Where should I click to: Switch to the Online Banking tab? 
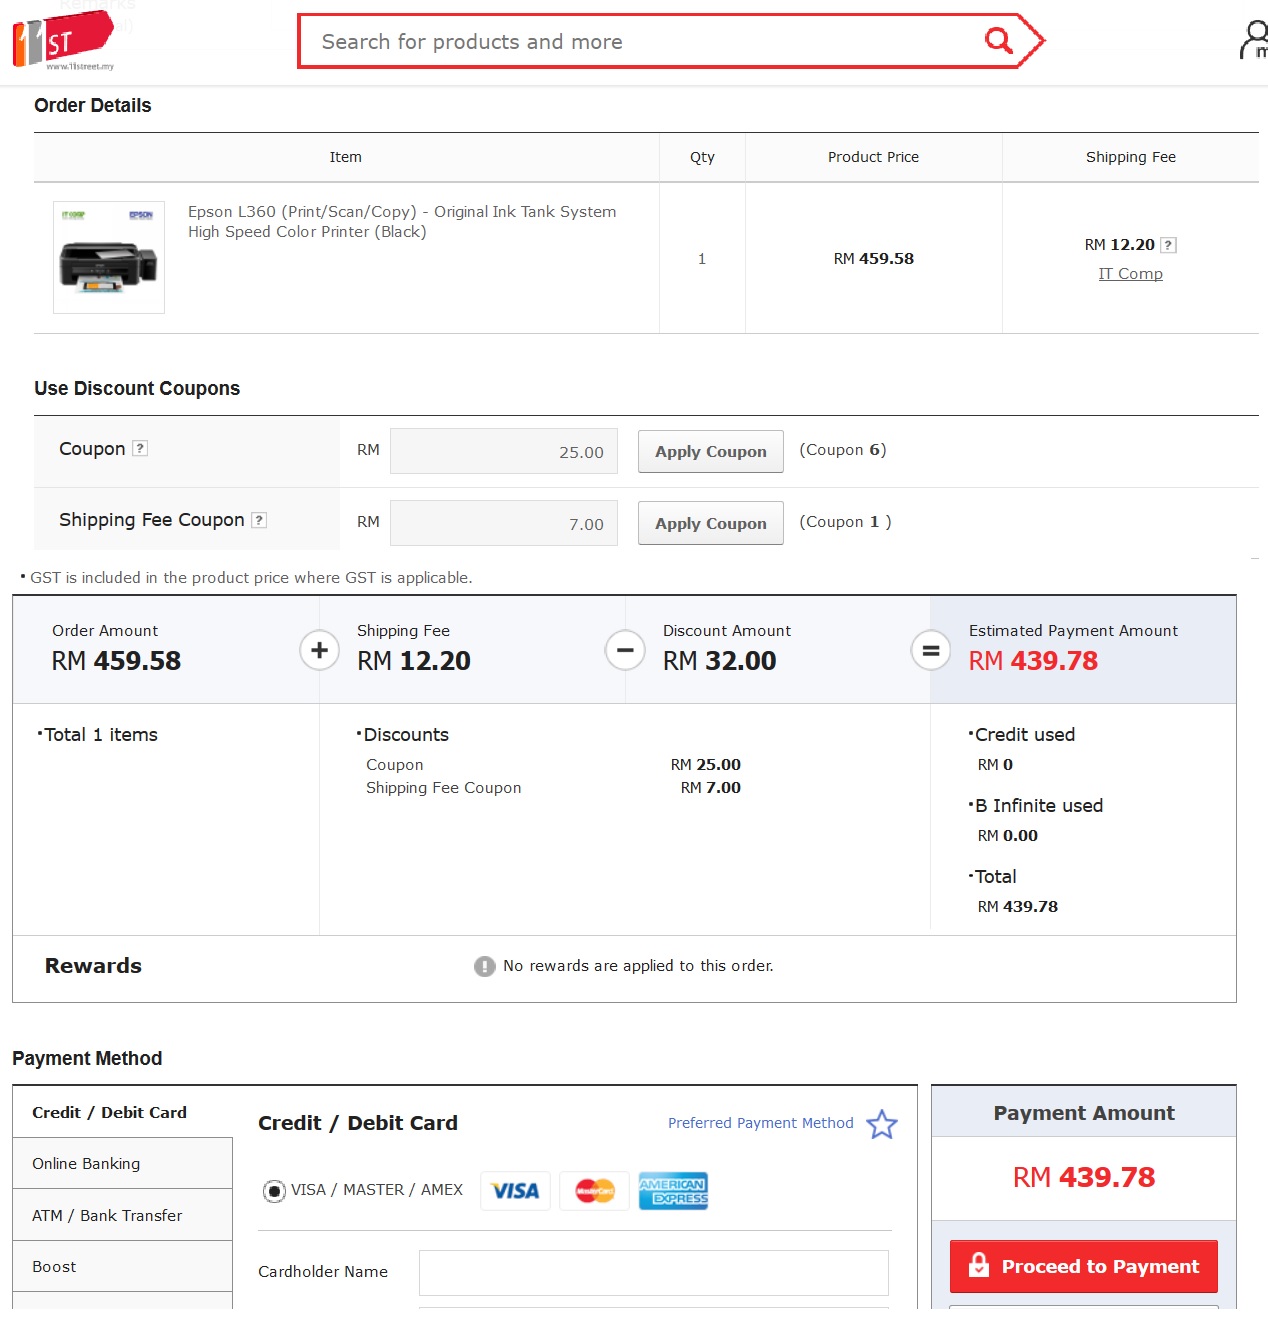coord(122,1164)
